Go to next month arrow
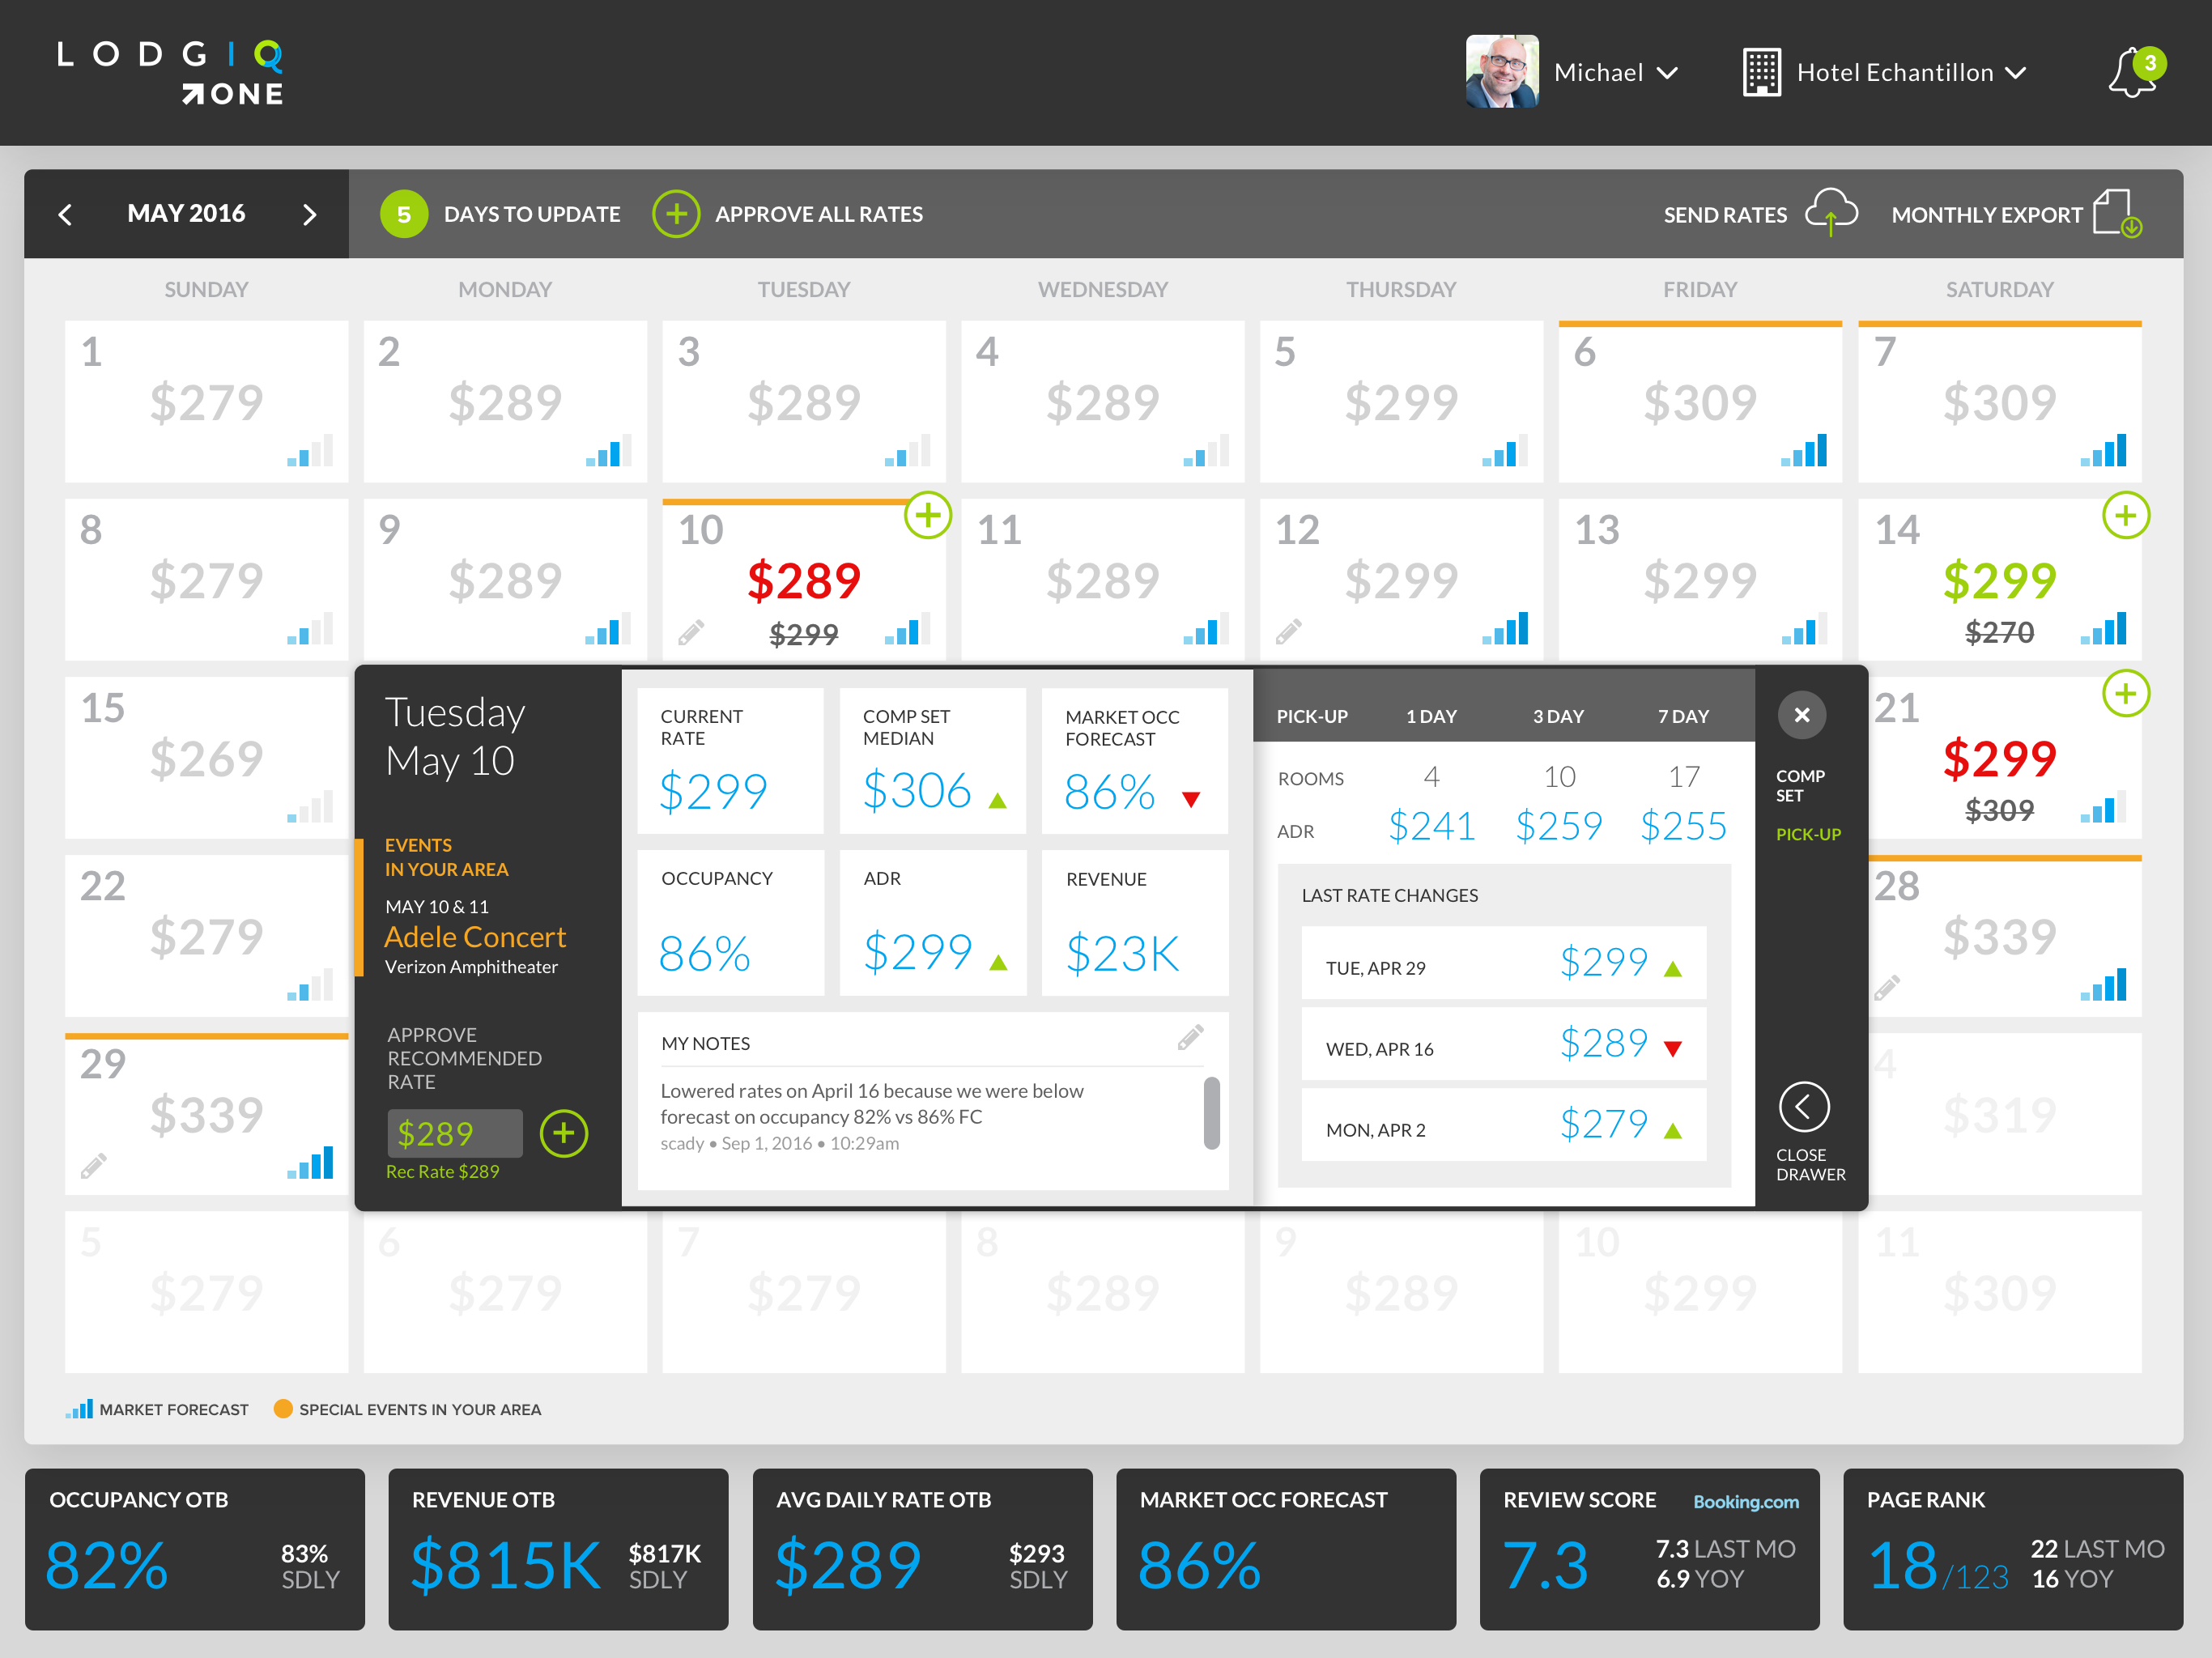The height and width of the screenshot is (1658, 2212). [x=310, y=214]
